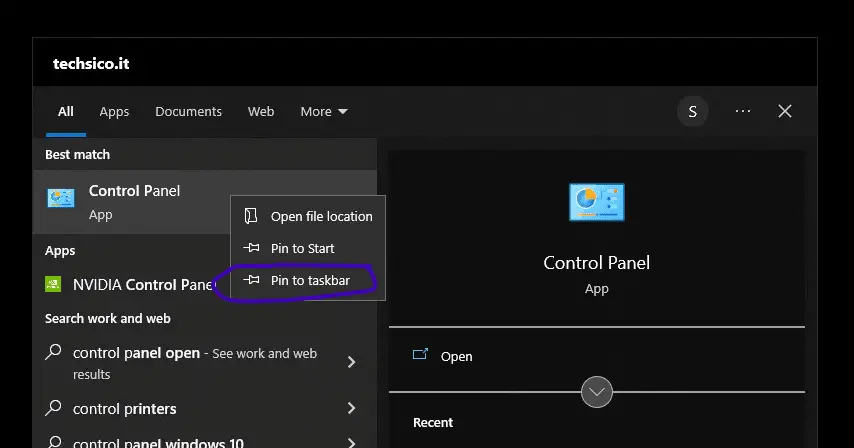The width and height of the screenshot is (854, 448).
Task: Switch to the Documents tab
Action: coord(188,112)
